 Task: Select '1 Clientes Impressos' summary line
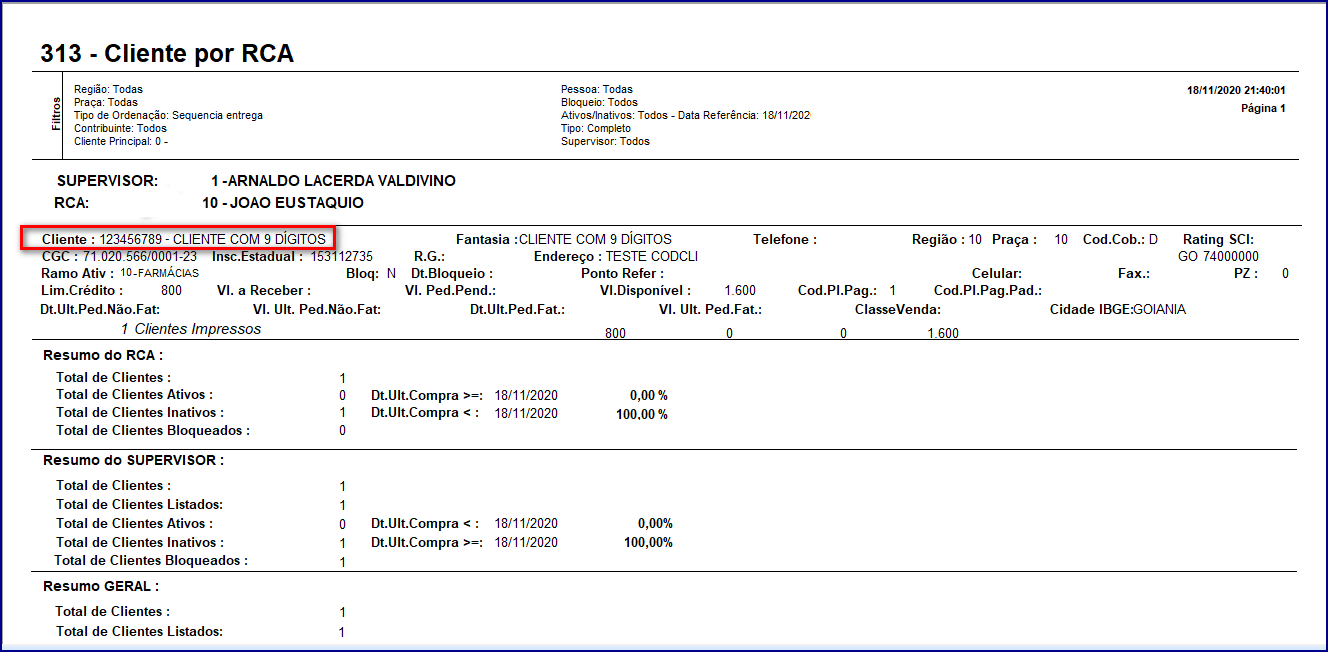tap(191, 329)
